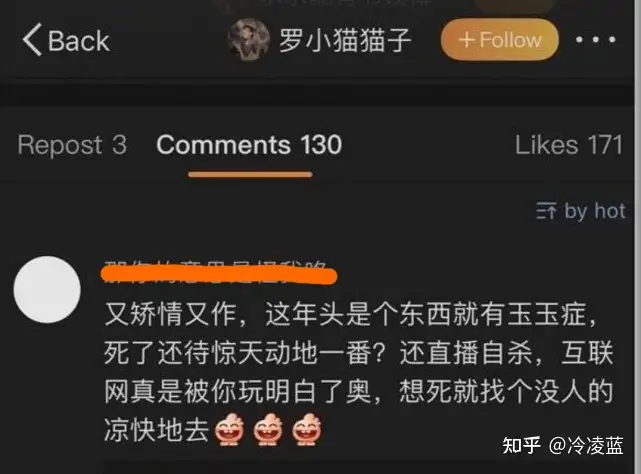This screenshot has width=641, height=474.
Task: Open the three-dot more options menu
Action: point(595,40)
